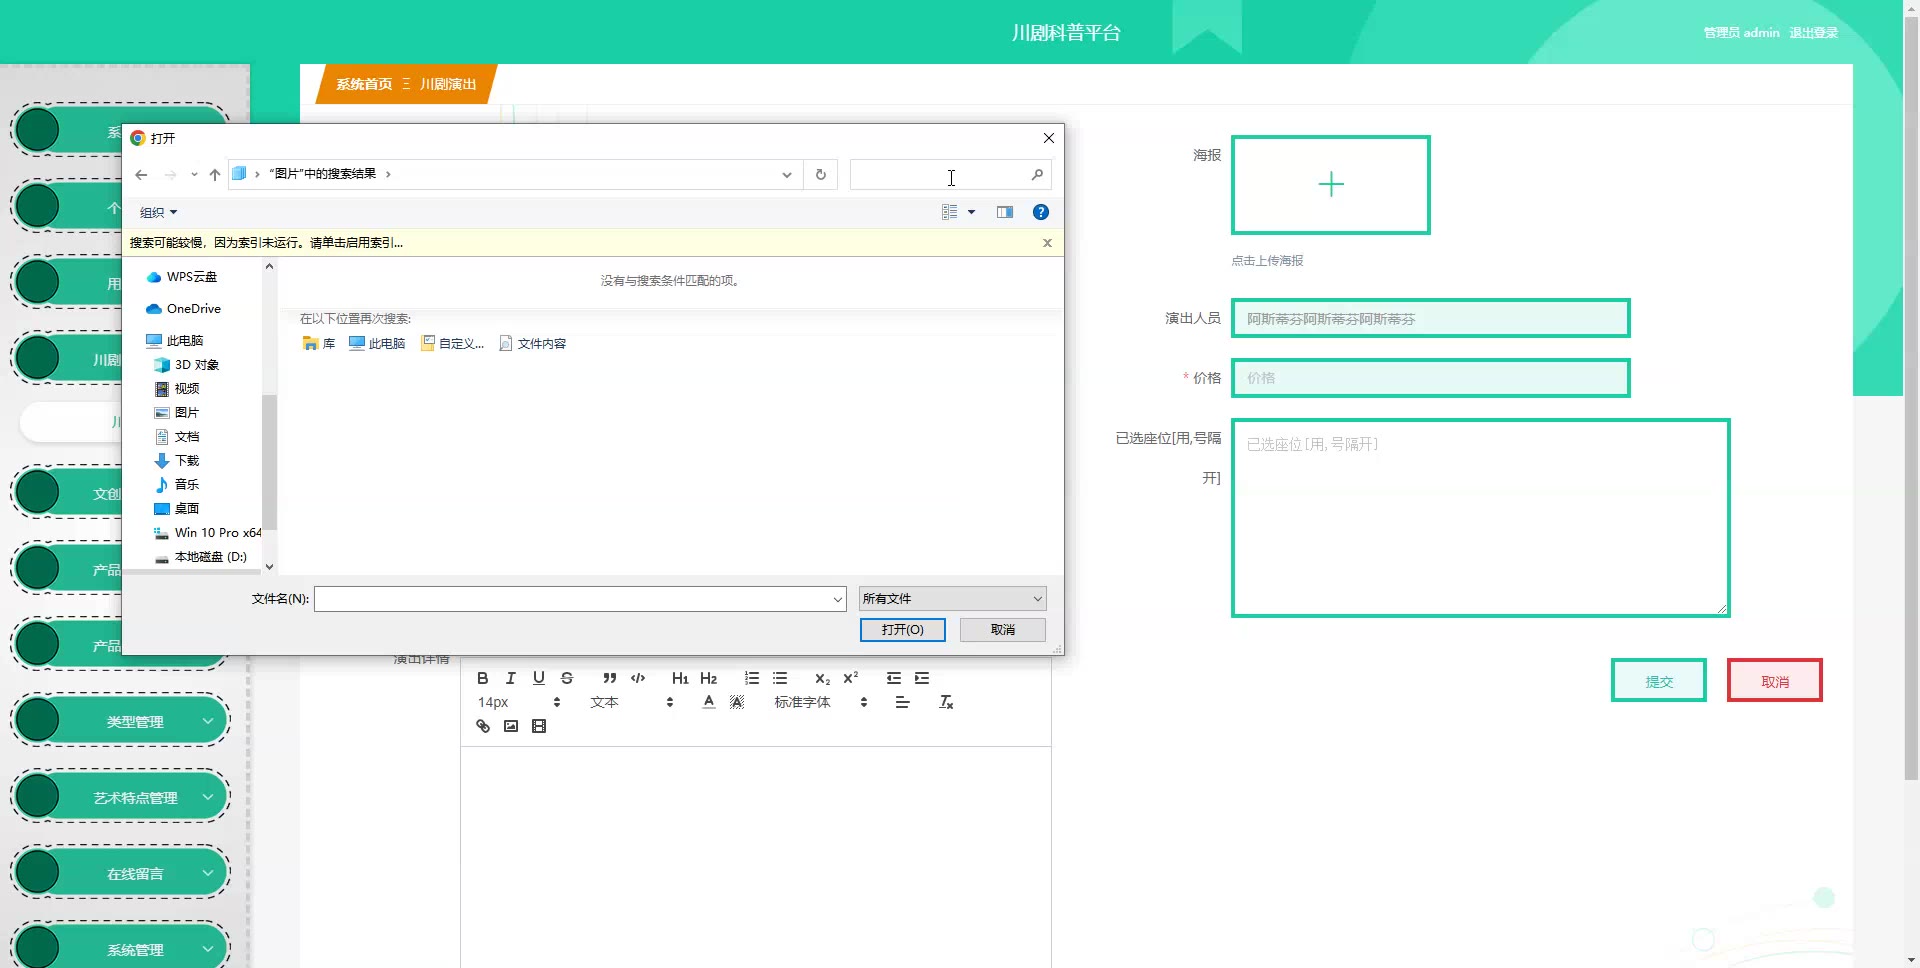Image resolution: width=1920 pixels, height=968 pixels.
Task: Refresh the file dialog location
Action: tap(820, 174)
